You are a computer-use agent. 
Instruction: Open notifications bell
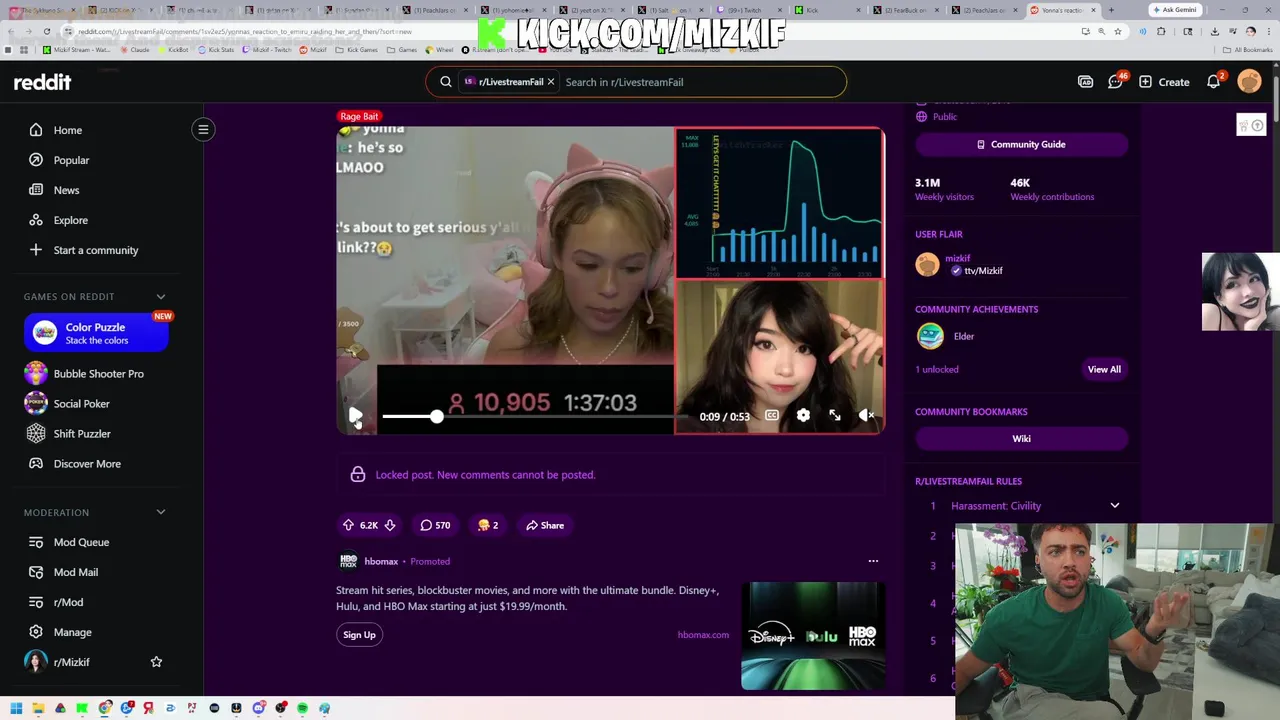coord(1214,82)
